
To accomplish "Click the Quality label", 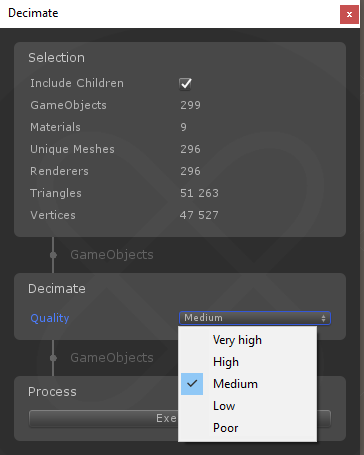I will [x=50, y=318].
